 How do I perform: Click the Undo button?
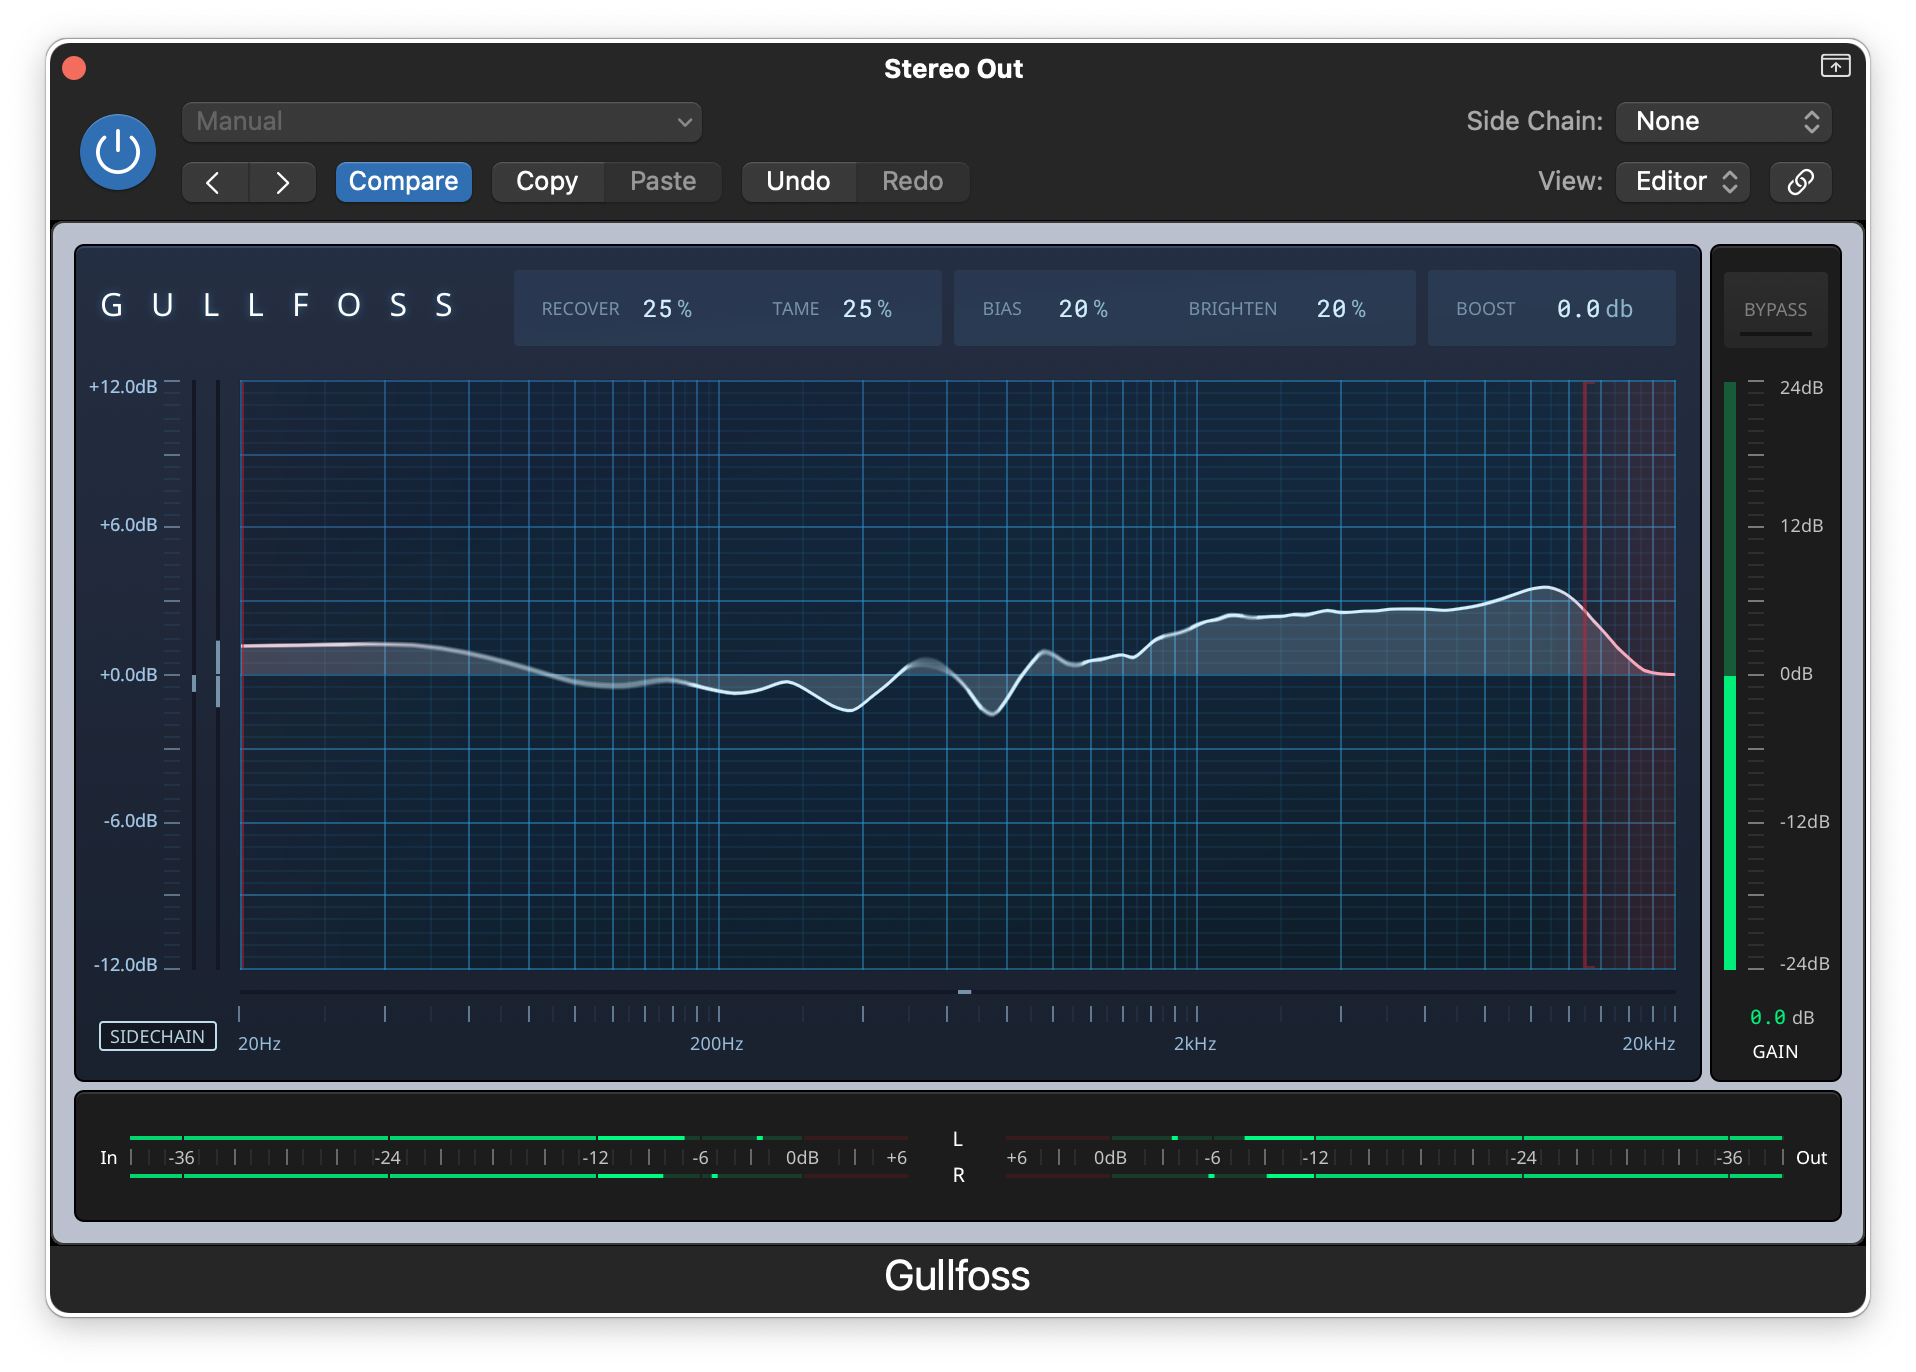tap(798, 182)
